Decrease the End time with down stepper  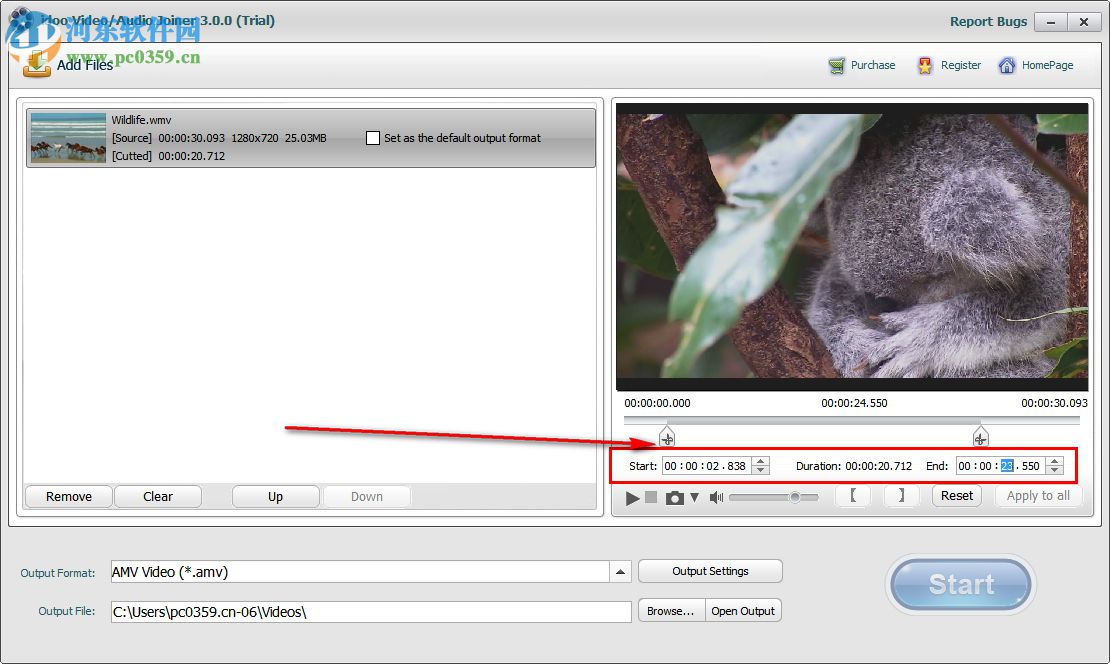(1054, 471)
